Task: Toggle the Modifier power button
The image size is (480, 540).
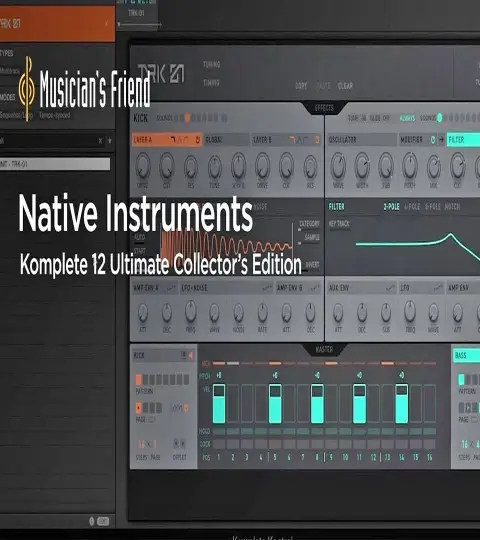Action: (x=432, y=139)
